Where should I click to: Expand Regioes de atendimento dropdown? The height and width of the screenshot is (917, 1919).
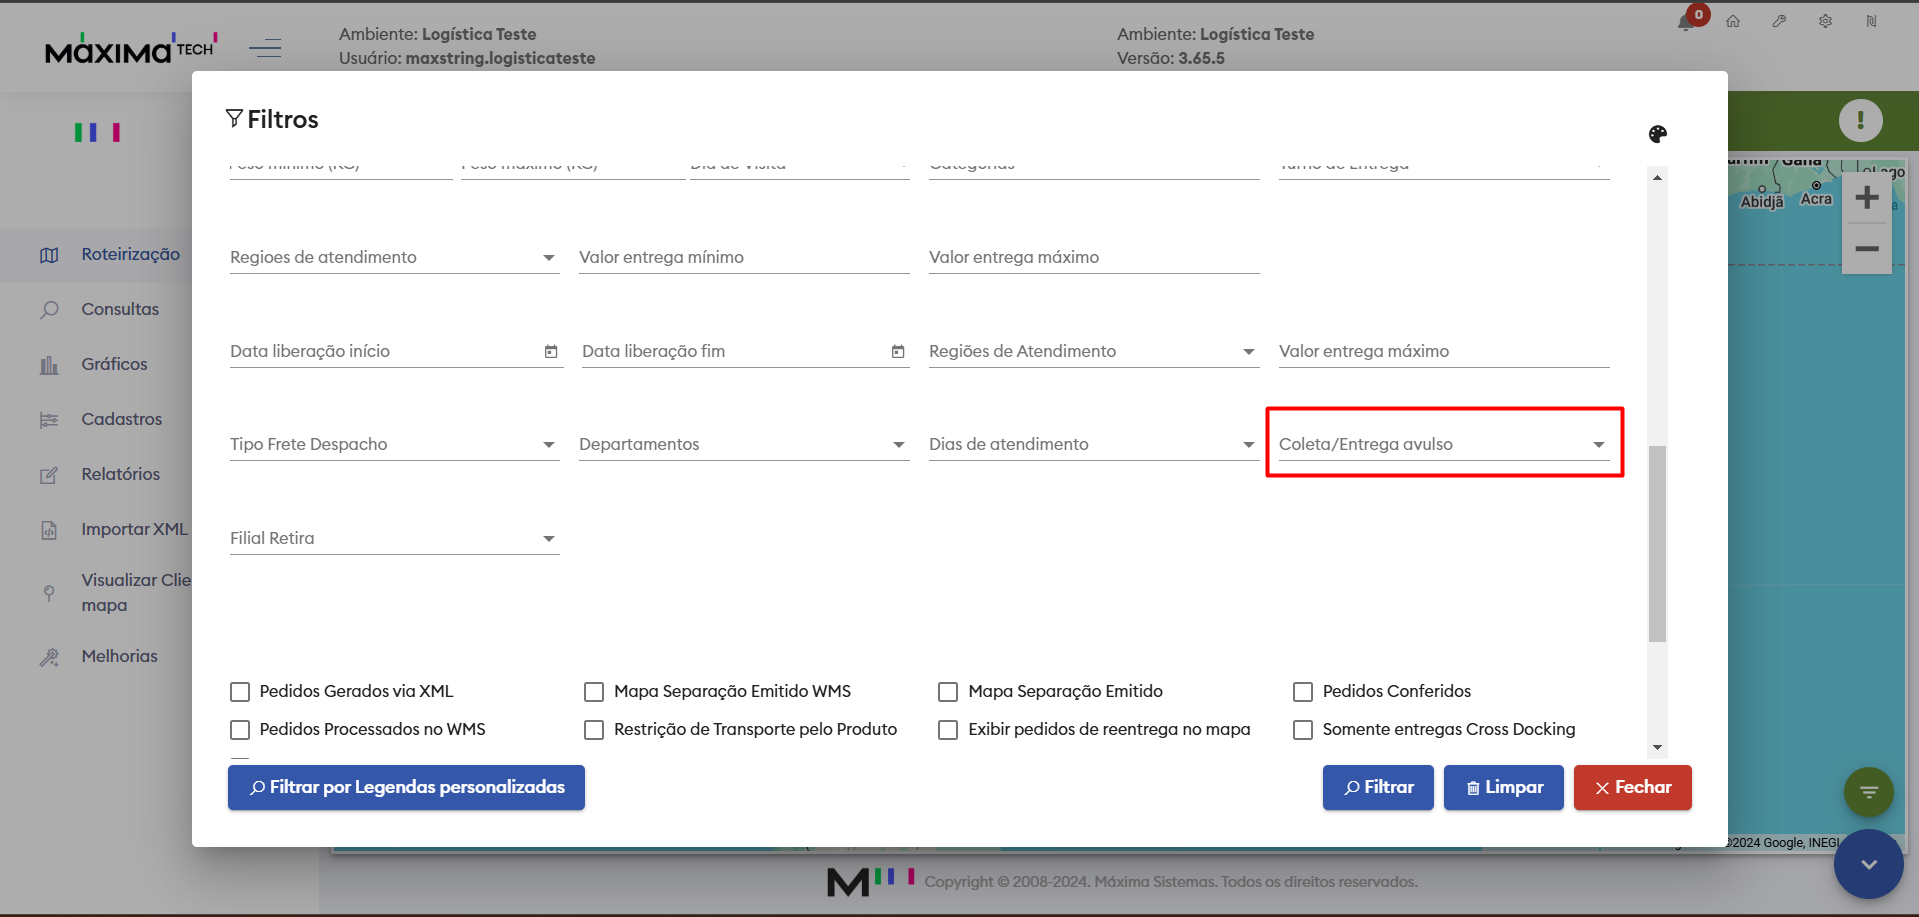point(395,257)
